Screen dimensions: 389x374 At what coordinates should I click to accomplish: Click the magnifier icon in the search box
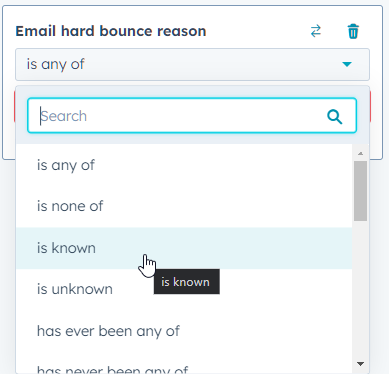point(334,117)
